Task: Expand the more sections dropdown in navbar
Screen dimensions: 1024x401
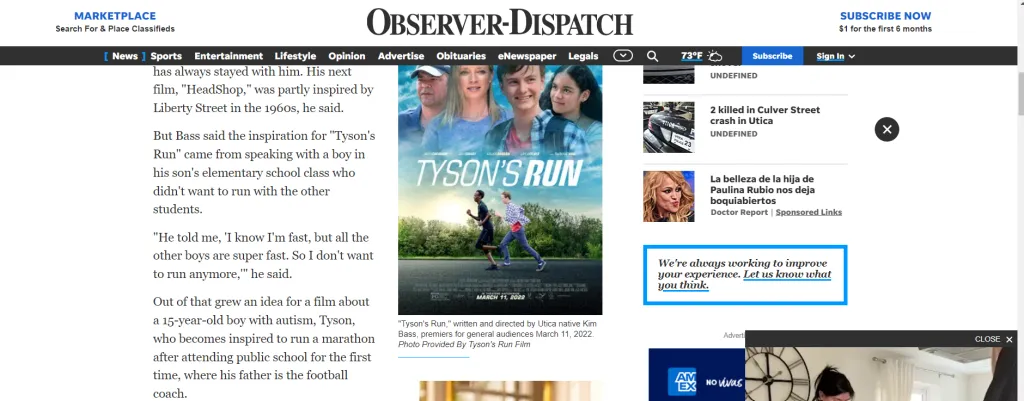Action: click(623, 56)
